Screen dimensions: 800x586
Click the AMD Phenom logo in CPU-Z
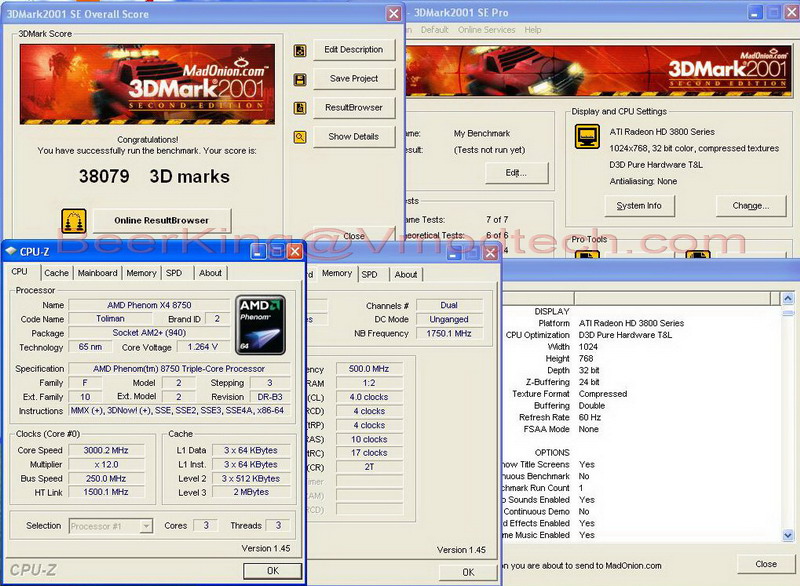click(x=260, y=325)
